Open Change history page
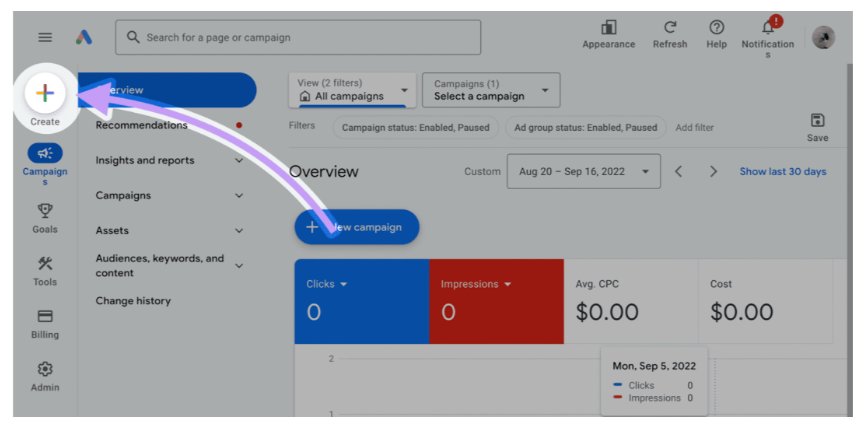 [133, 300]
